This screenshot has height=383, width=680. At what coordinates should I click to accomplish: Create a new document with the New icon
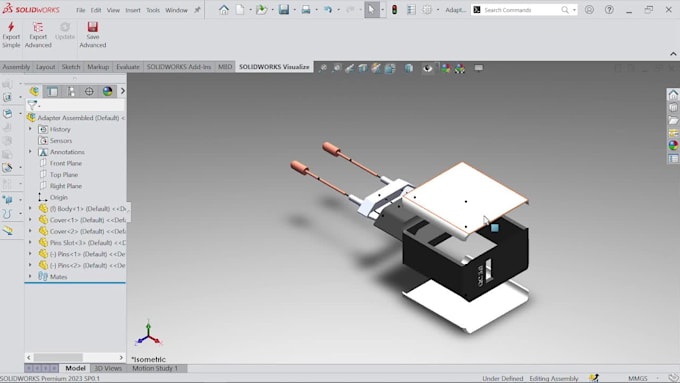coord(240,10)
